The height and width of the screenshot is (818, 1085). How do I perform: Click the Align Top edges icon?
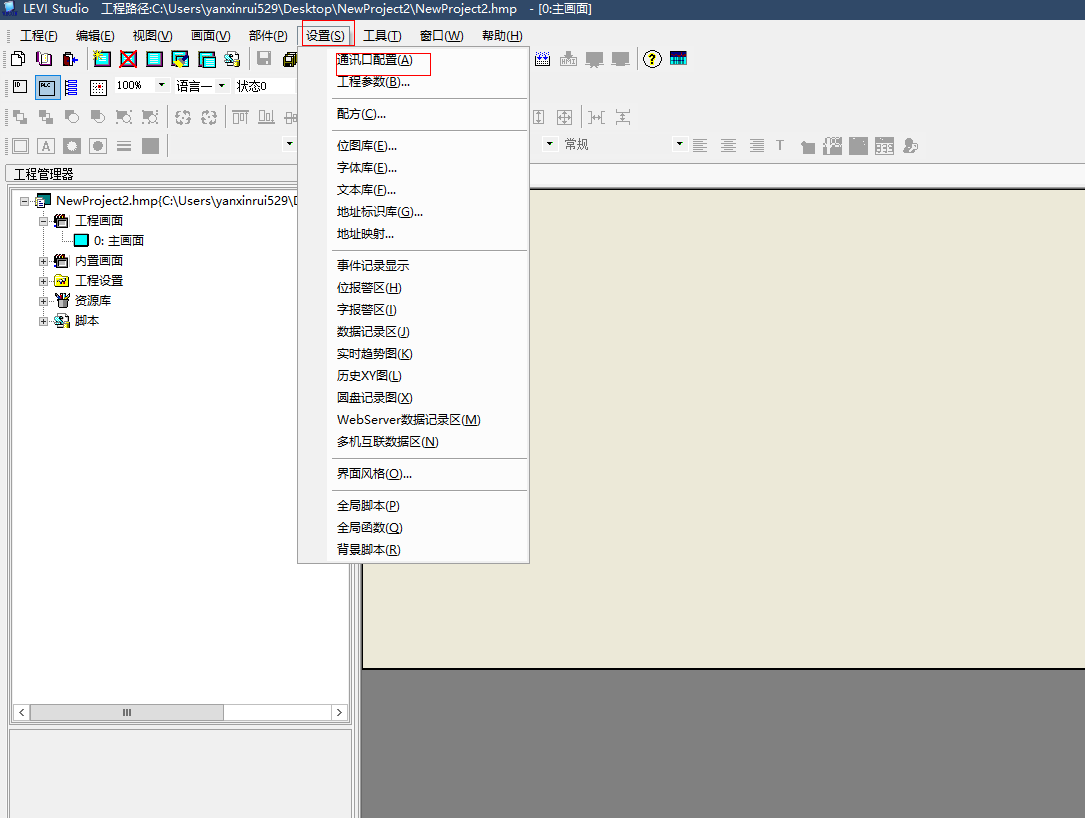[x=240, y=117]
